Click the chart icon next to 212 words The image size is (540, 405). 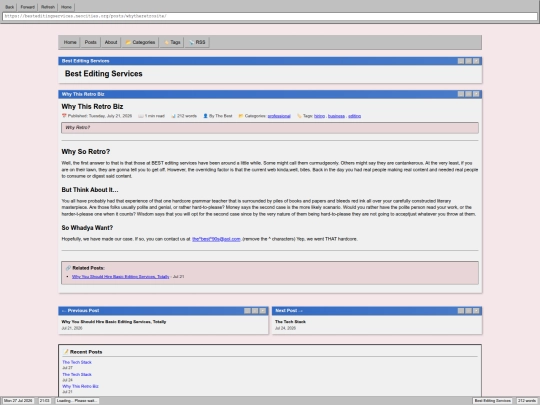point(174,116)
